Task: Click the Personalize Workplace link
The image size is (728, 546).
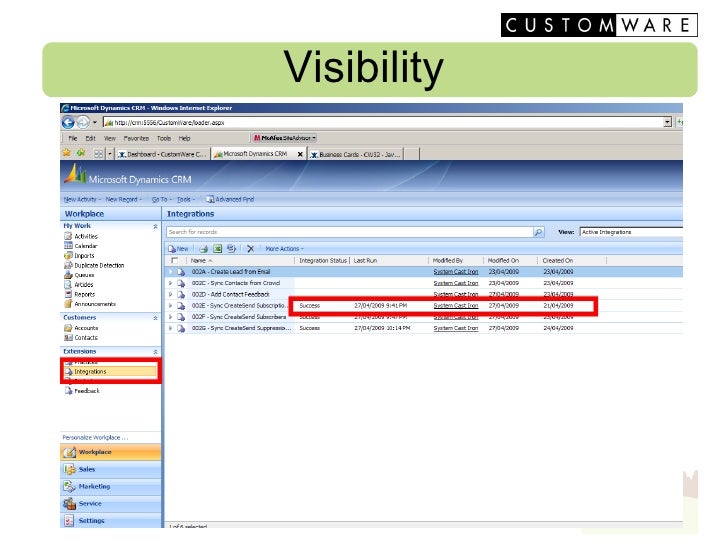Action: tap(95, 437)
